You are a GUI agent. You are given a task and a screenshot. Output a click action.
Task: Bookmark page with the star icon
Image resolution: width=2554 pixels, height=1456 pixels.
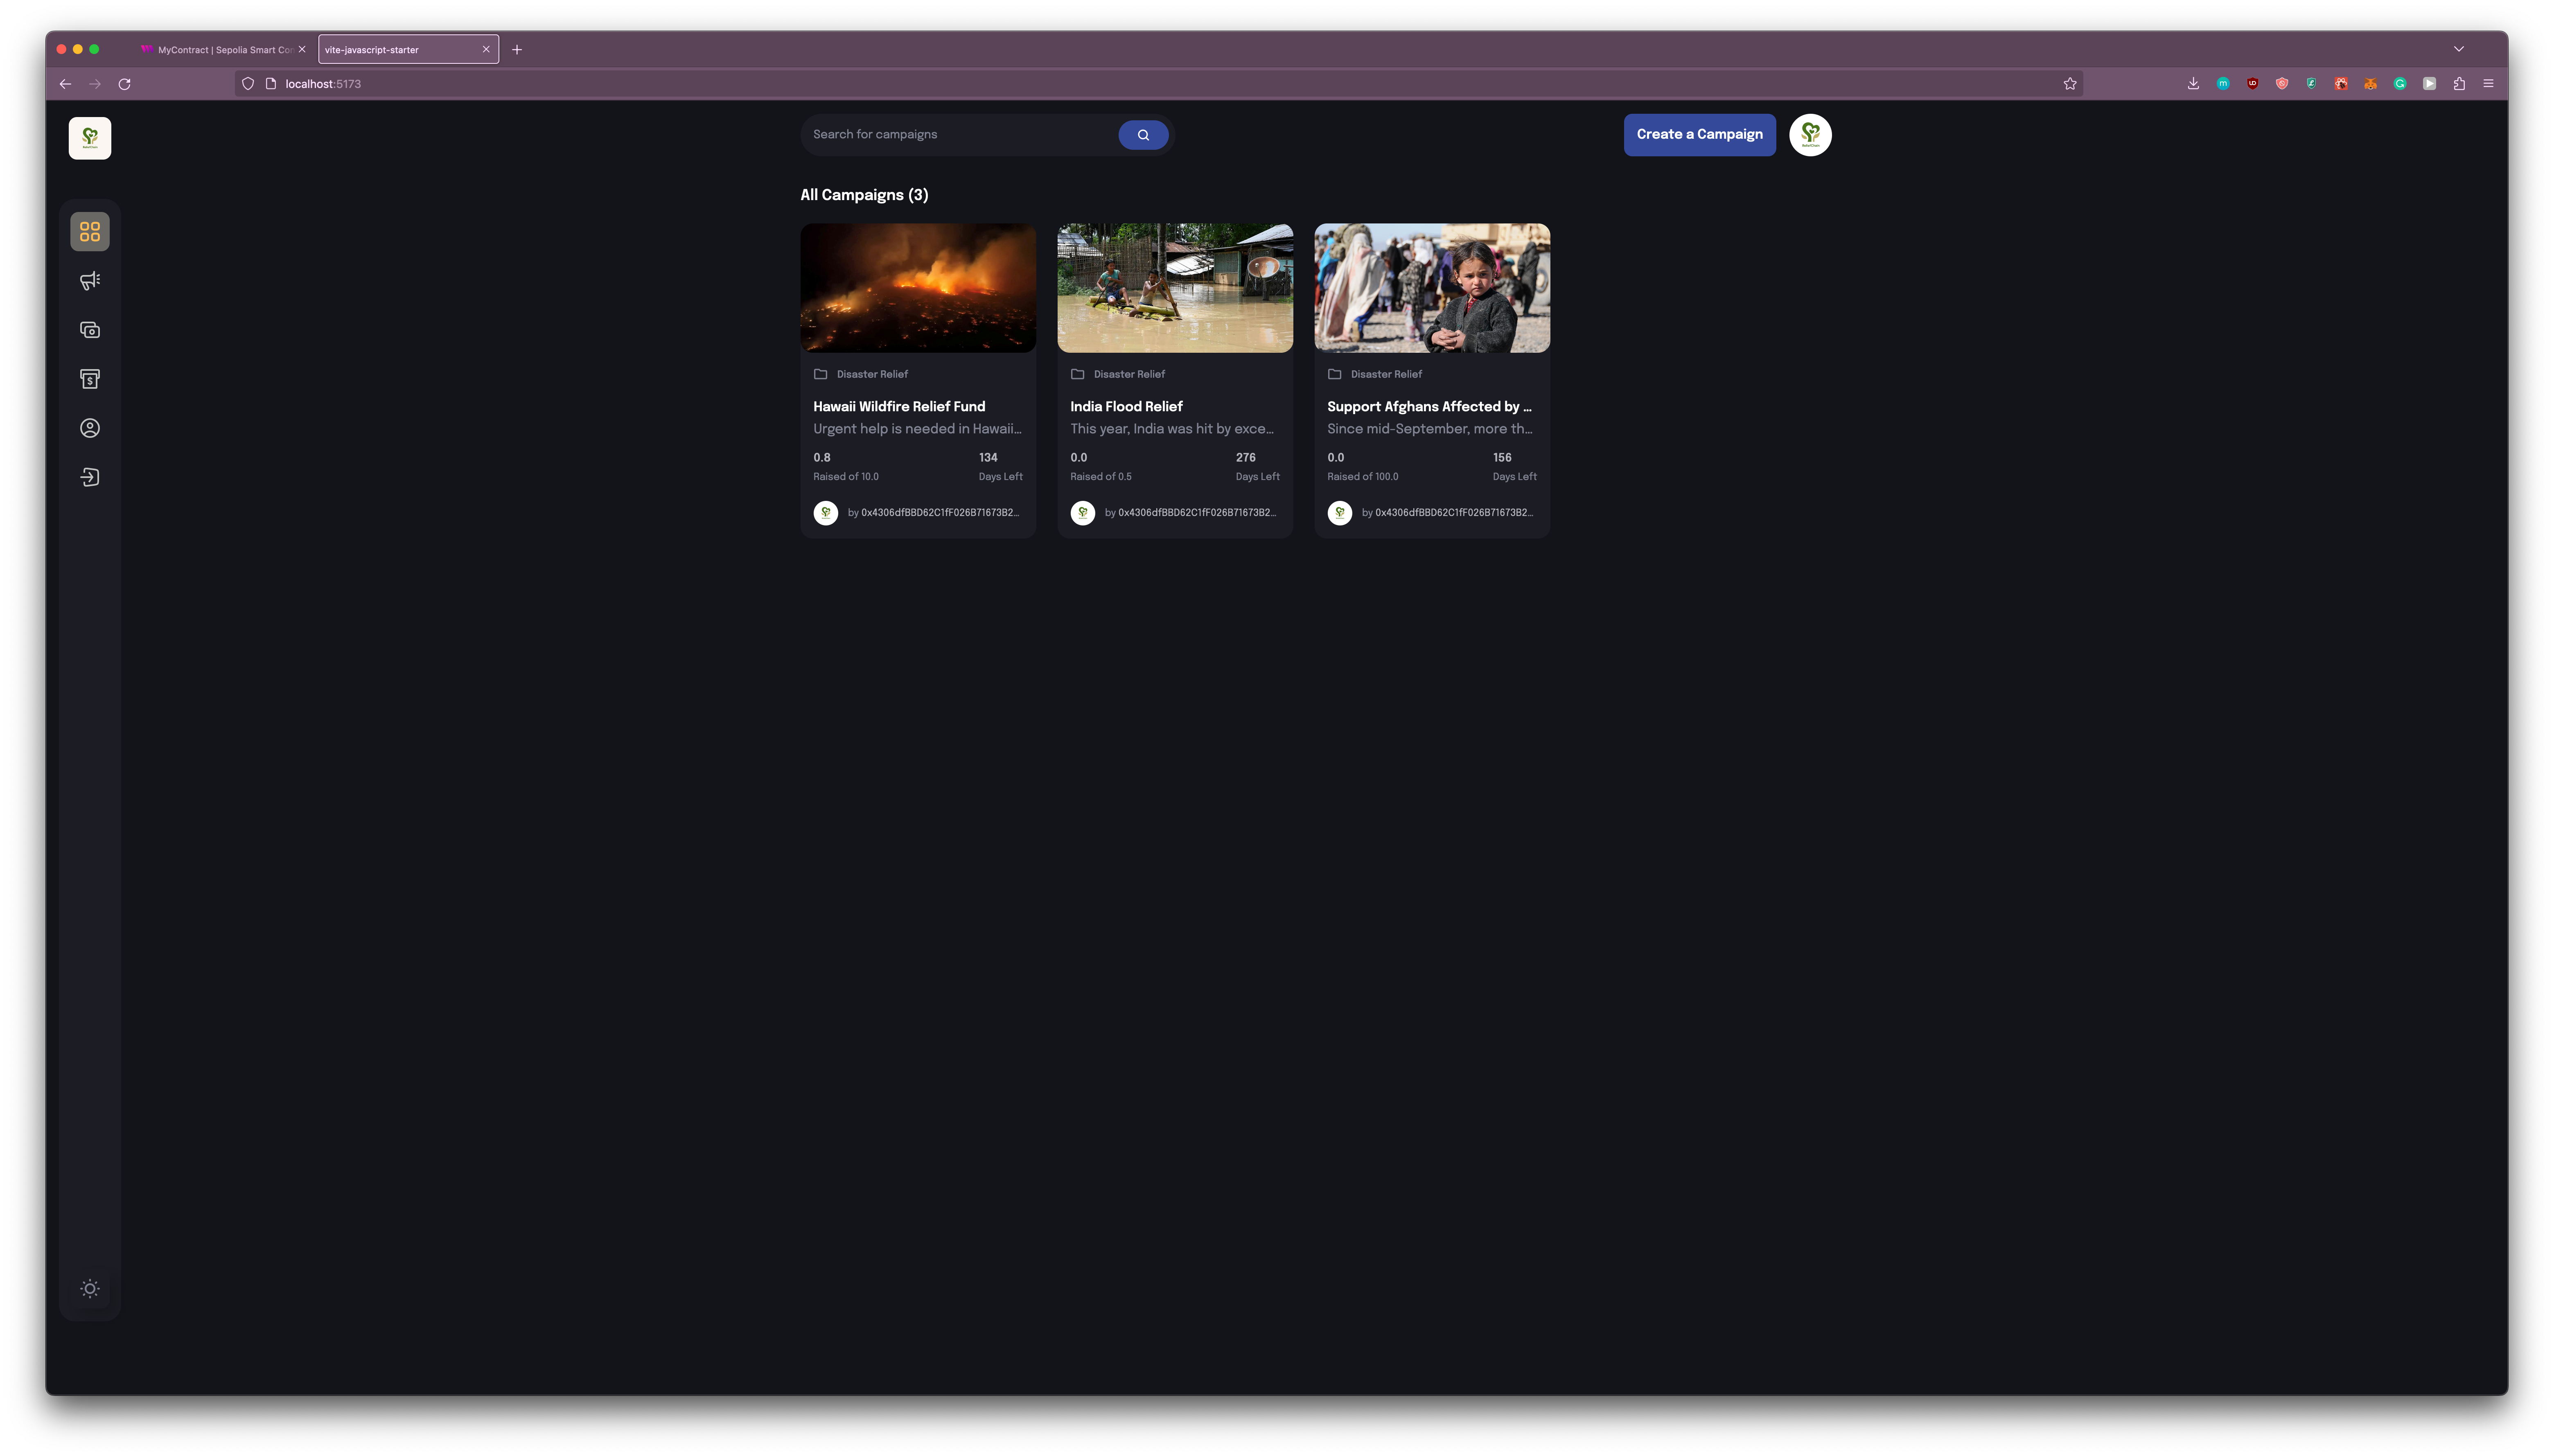(2069, 84)
